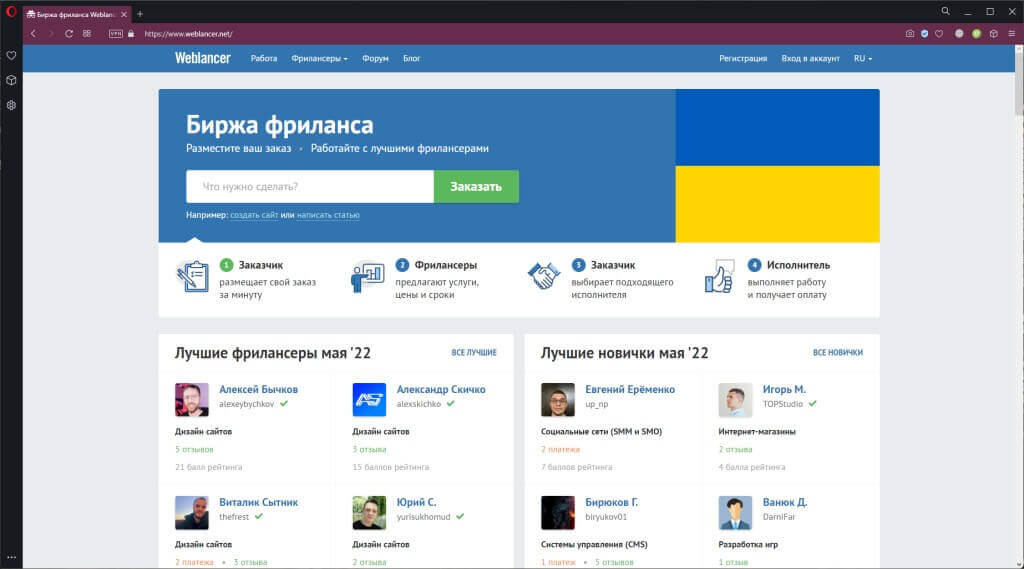Click the Регистрация link
This screenshot has height=569, width=1024.
(743, 58)
